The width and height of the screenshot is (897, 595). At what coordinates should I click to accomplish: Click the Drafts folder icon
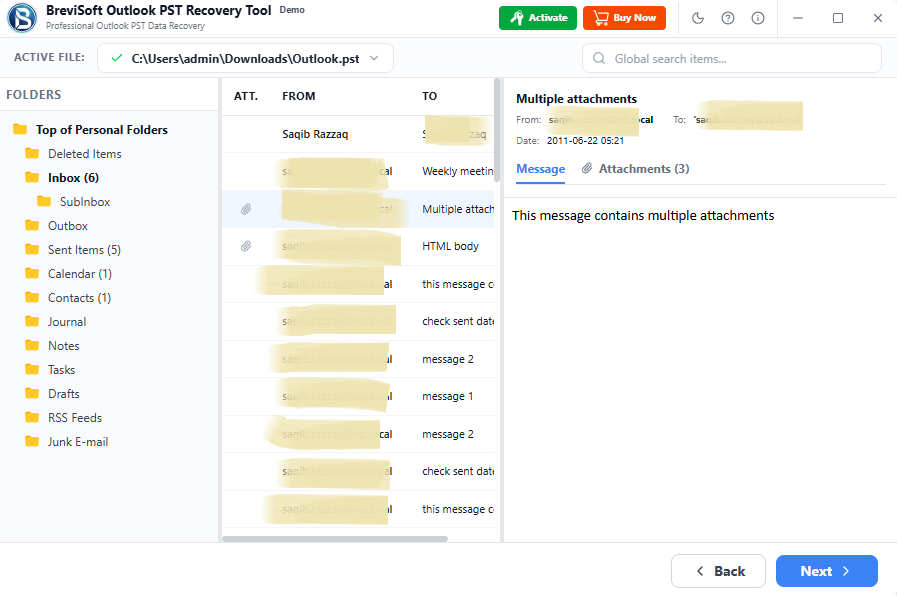tap(32, 394)
